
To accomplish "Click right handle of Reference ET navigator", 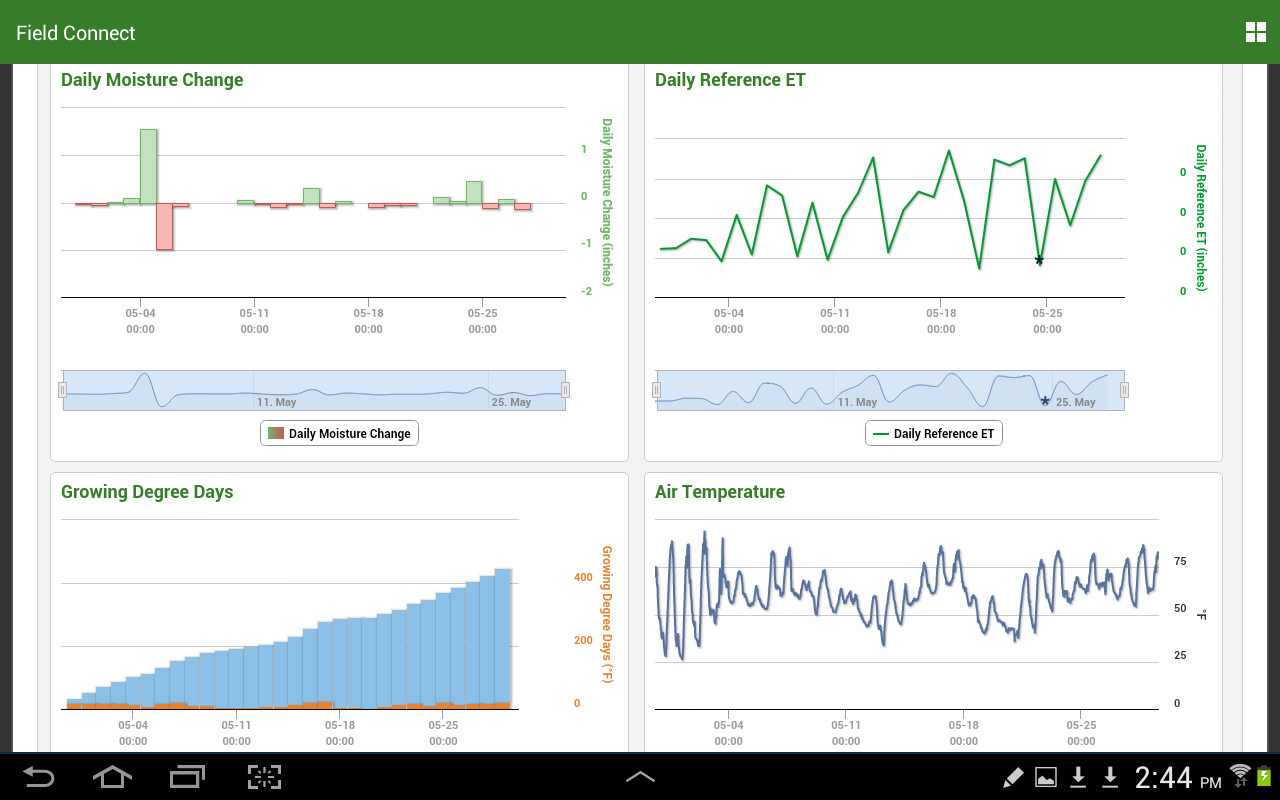I will tap(1124, 390).
